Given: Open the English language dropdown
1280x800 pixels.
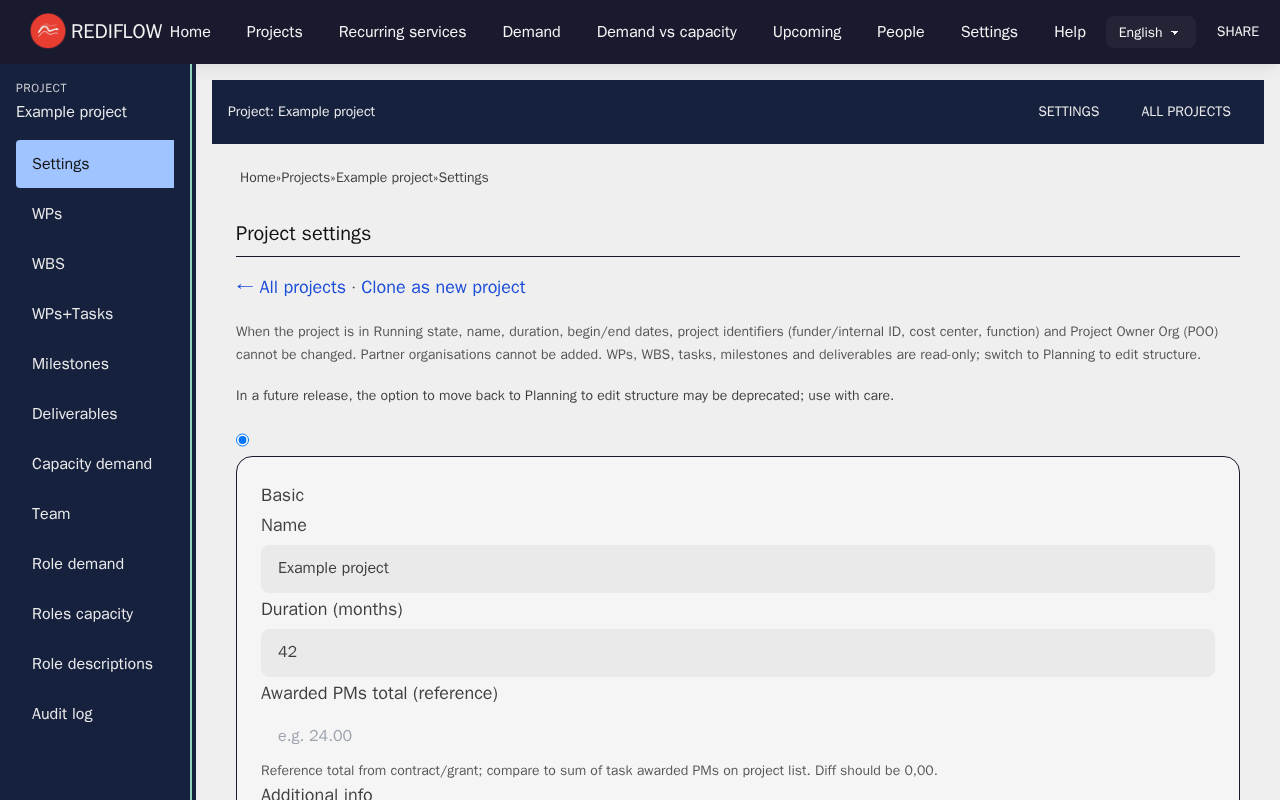Looking at the screenshot, I should (1150, 31).
